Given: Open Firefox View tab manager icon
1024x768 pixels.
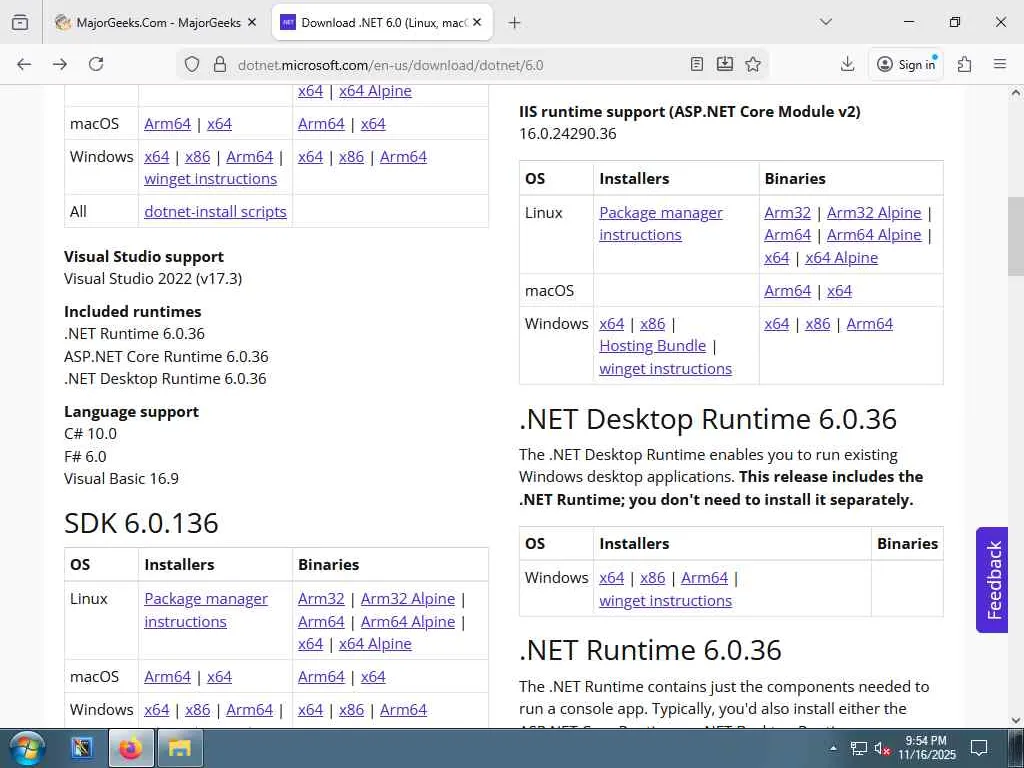Looking at the screenshot, I should [x=20, y=22].
